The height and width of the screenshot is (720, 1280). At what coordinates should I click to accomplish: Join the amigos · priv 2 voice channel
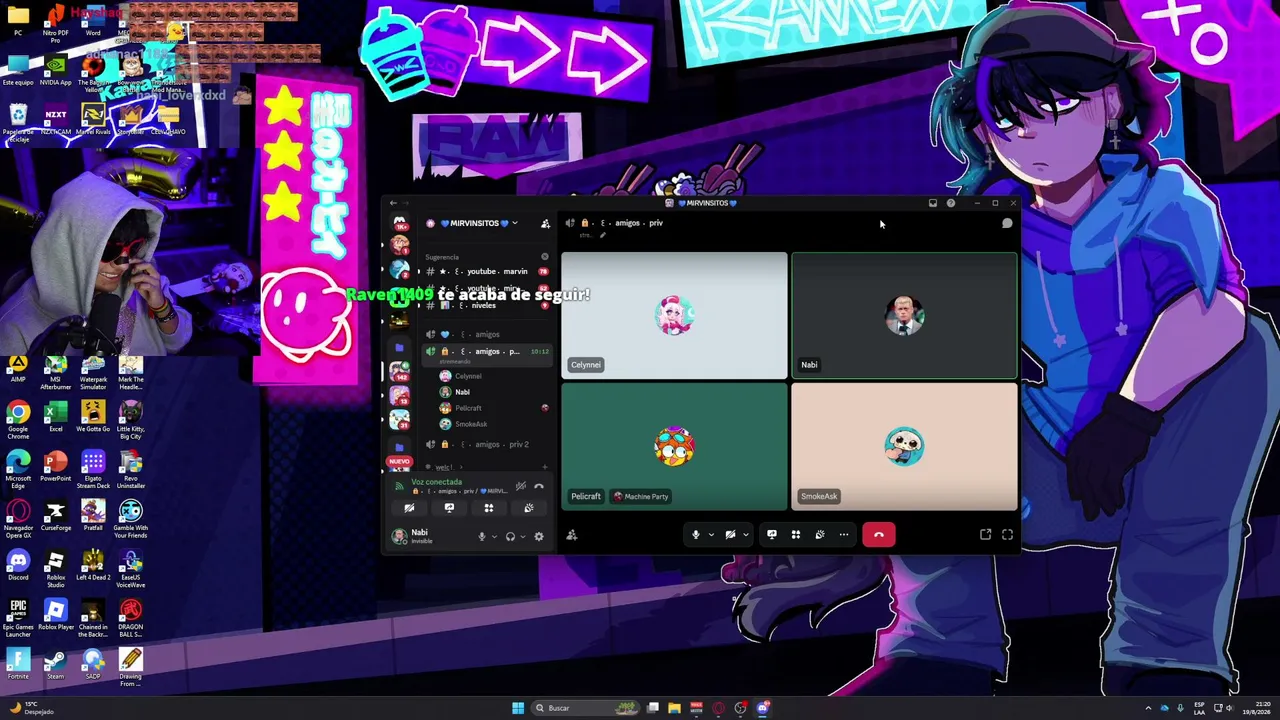(487, 444)
